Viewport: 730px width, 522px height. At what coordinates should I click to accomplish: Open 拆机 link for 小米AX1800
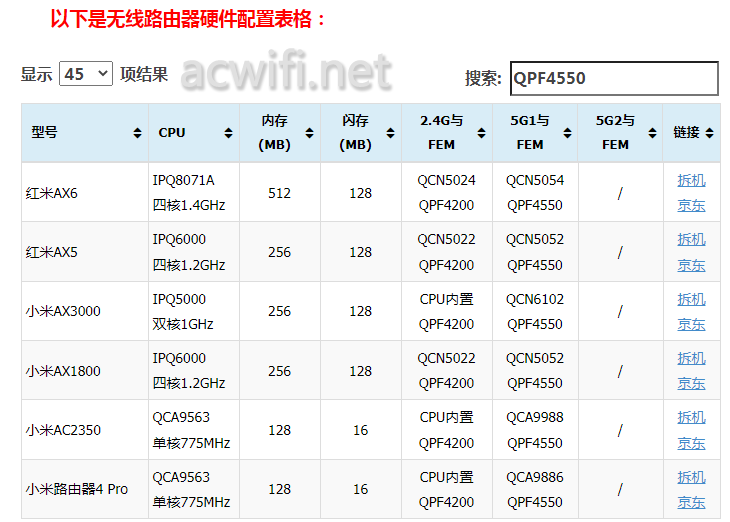coord(691,359)
